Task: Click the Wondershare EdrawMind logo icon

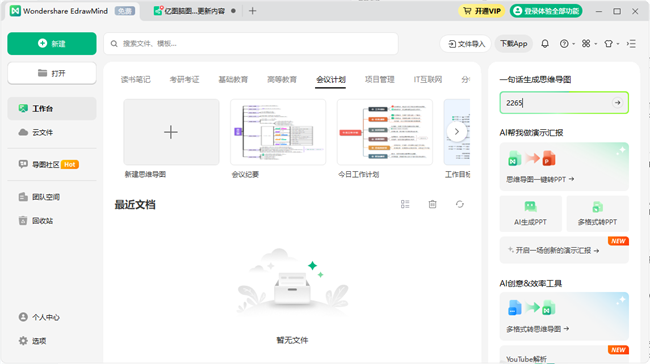Action: [x=15, y=11]
